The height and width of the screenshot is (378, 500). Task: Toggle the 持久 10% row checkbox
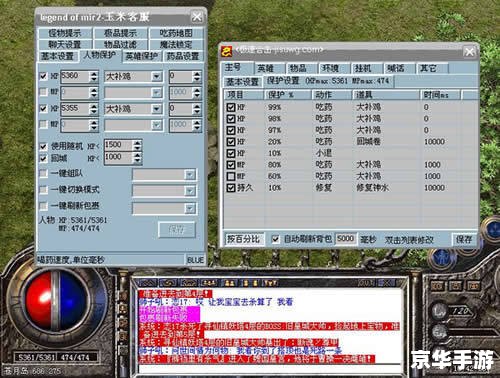click(x=231, y=188)
